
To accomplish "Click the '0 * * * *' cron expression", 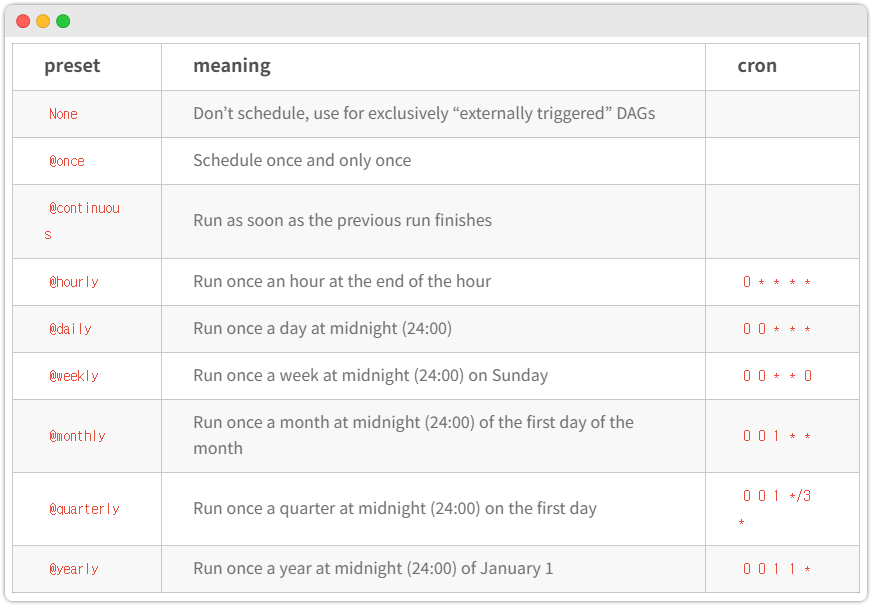I will click(x=777, y=282).
